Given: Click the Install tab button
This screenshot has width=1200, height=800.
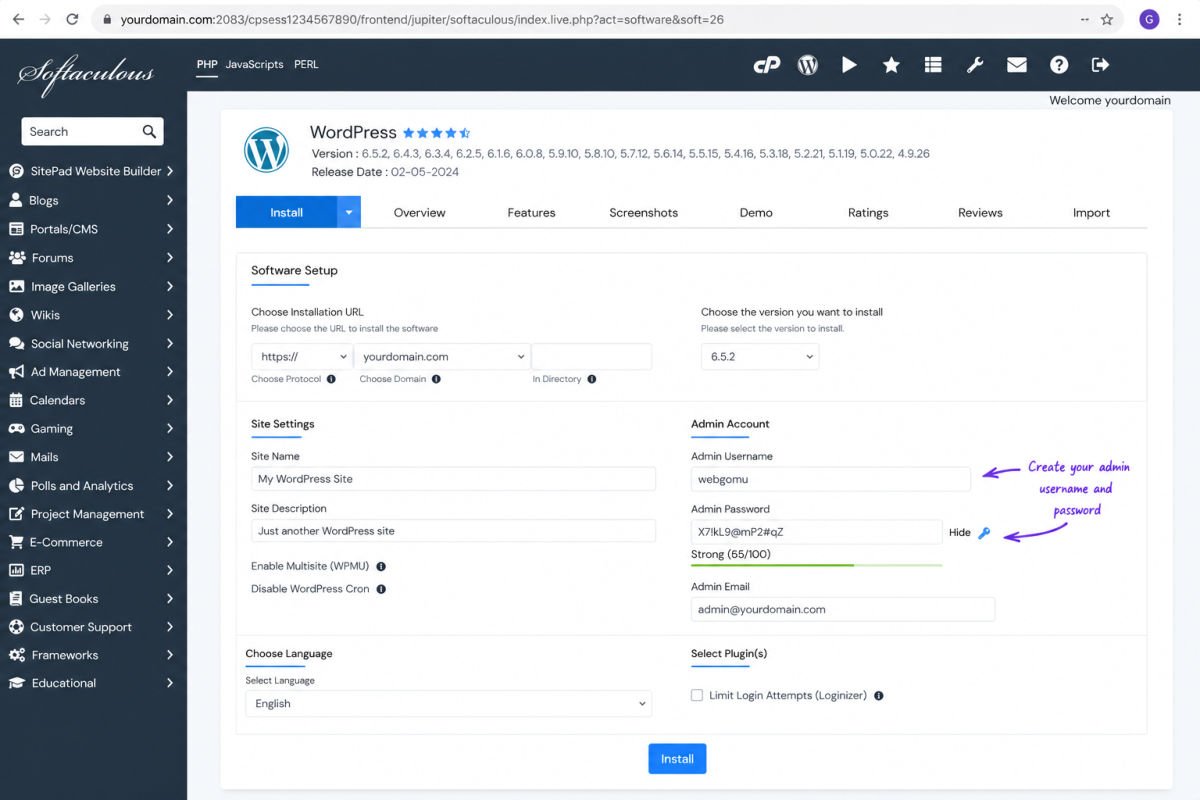Looking at the screenshot, I should (287, 212).
